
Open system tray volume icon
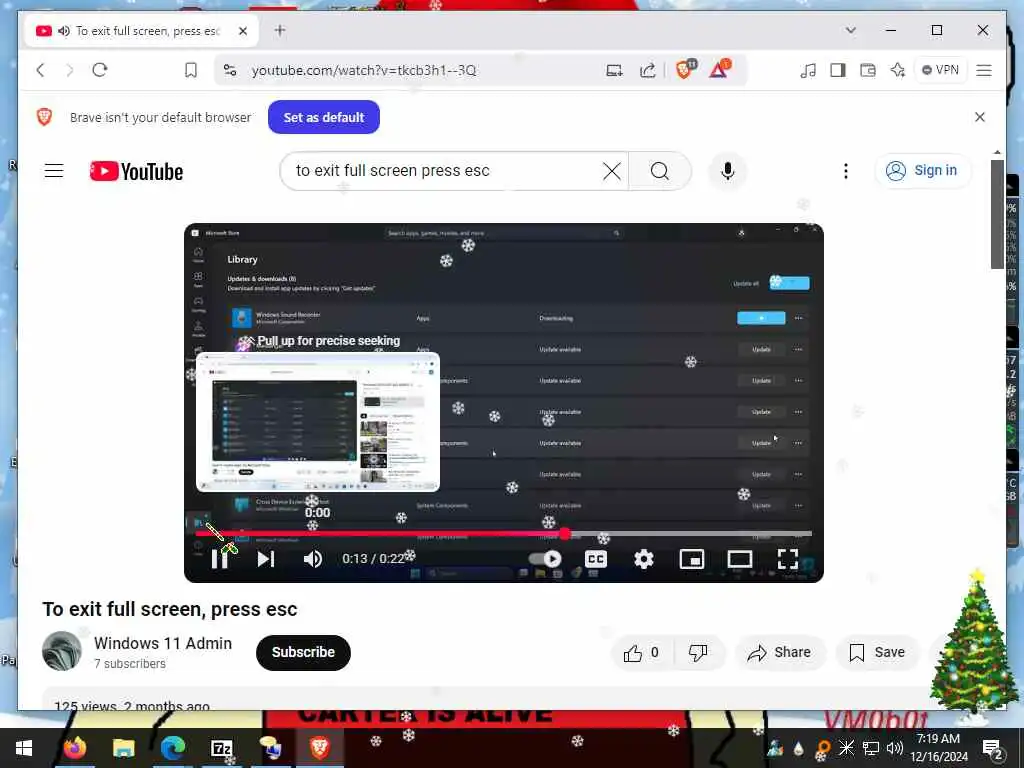(895, 748)
